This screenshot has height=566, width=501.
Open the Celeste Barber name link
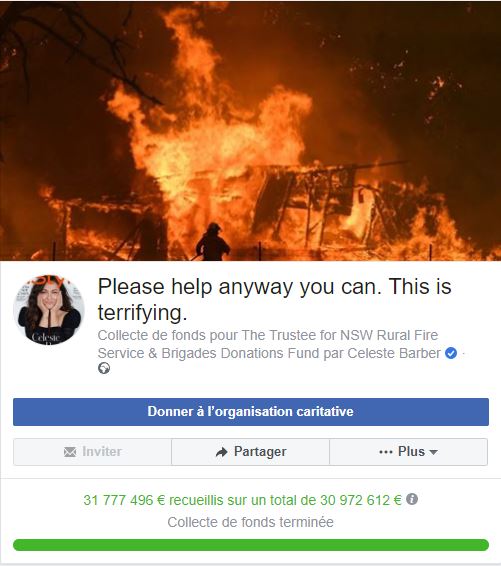[x=394, y=353]
